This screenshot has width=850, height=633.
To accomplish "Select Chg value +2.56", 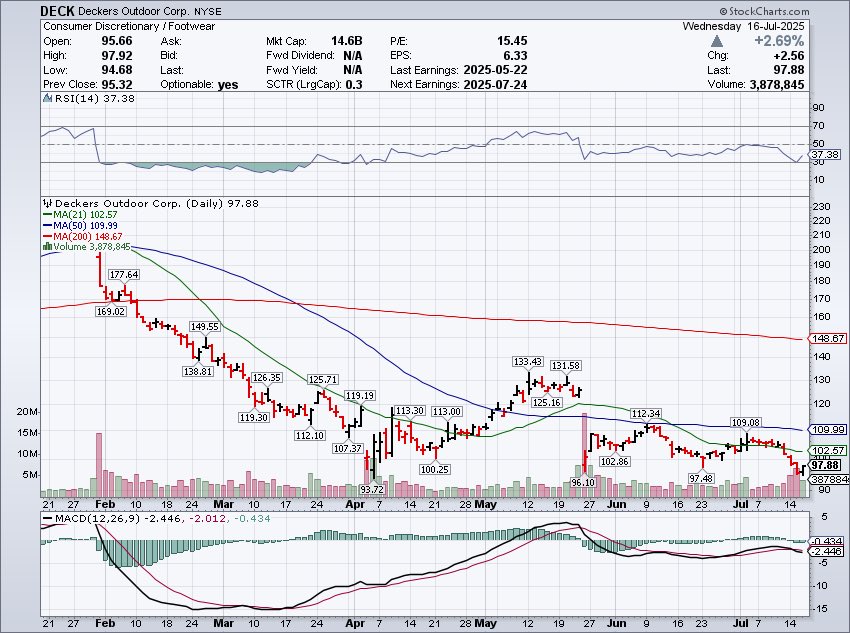I will click(789, 55).
